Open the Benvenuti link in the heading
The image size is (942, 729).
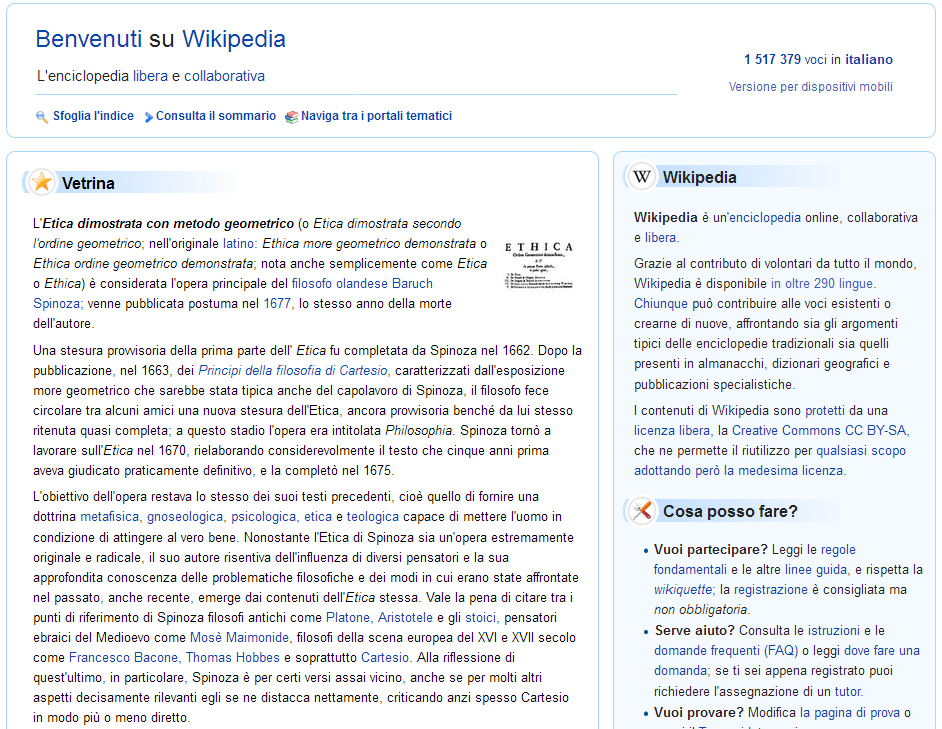[88, 39]
